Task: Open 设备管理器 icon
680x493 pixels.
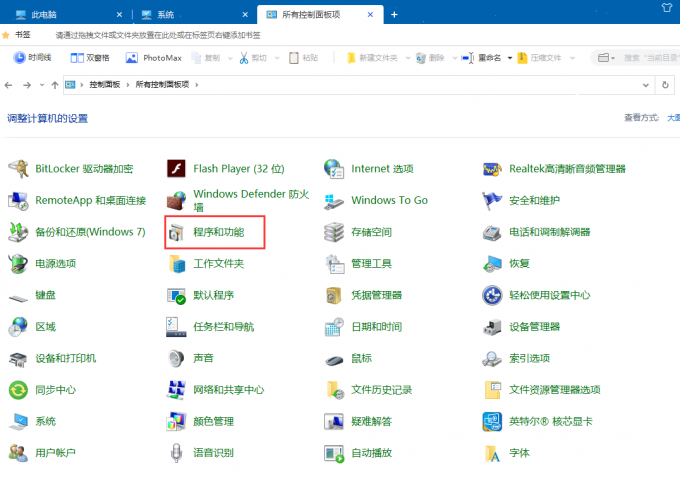Action: (492, 327)
